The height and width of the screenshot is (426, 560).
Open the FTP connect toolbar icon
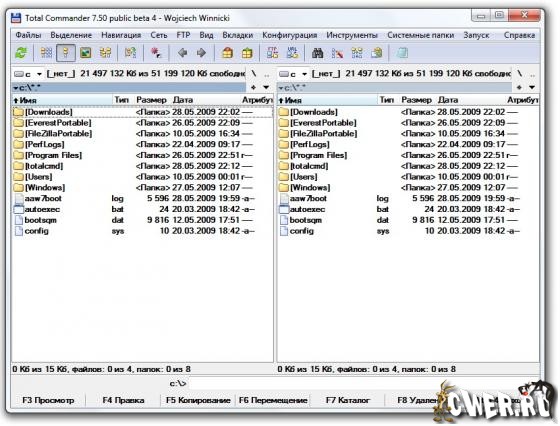click(x=272, y=53)
